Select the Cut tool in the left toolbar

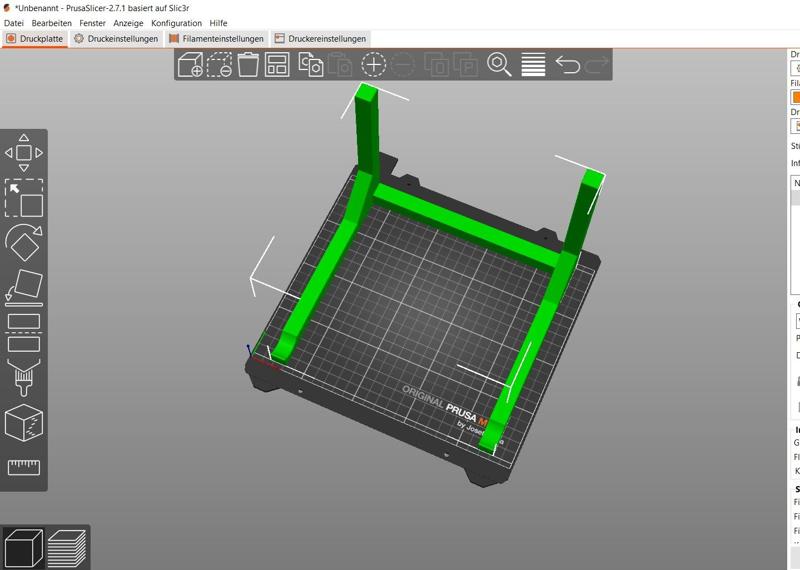pyautogui.click(x=24, y=333)
